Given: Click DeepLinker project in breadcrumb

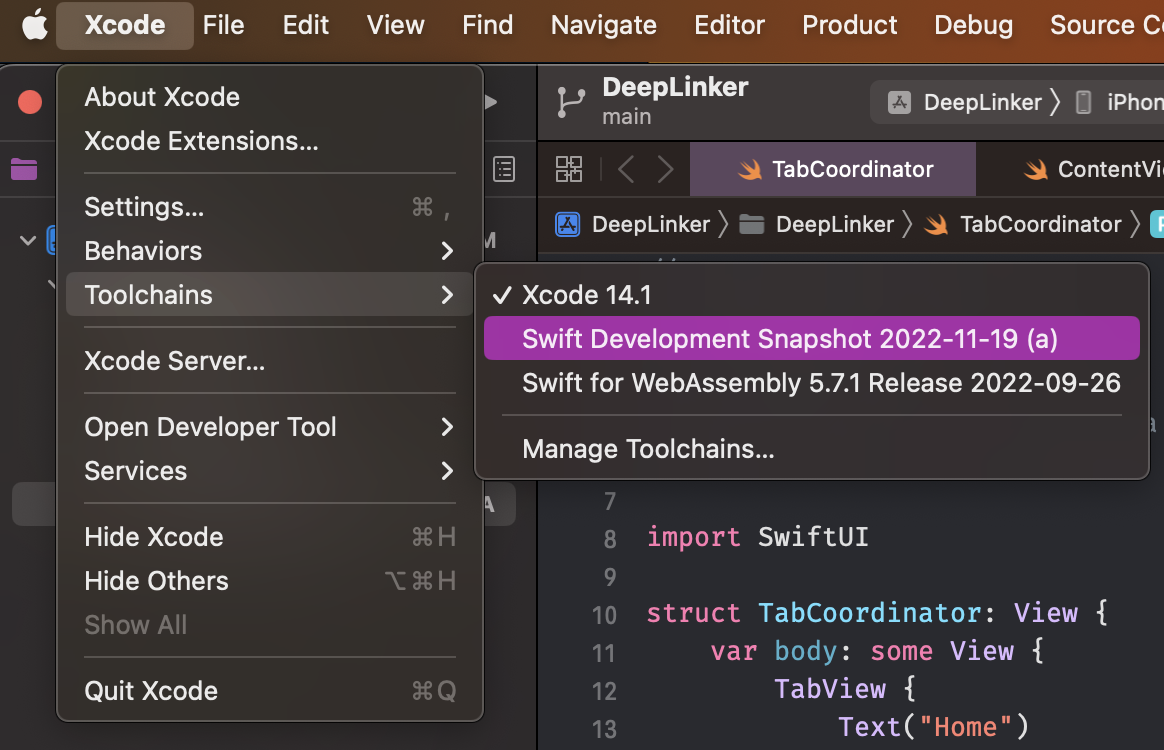Looking at the screenshot, I should coord(632,224).
